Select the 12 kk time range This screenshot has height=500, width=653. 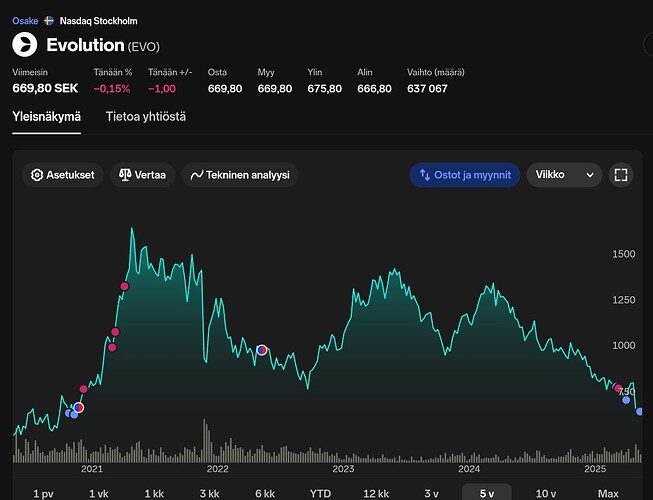(x=376, y=494)
